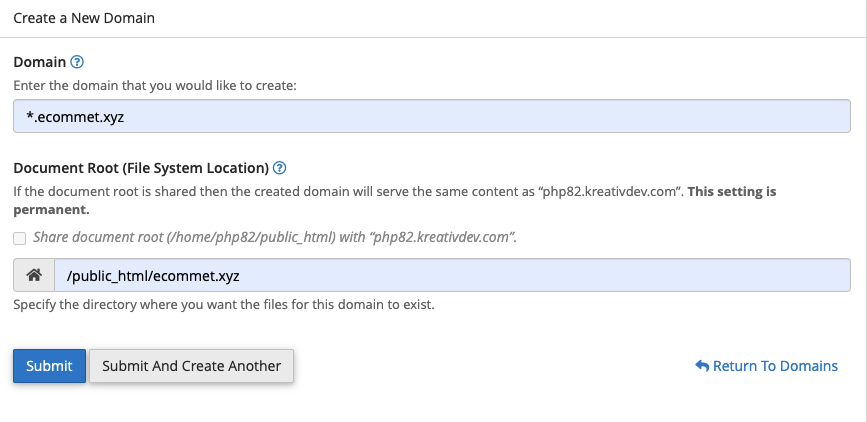Click the home icon before the path field
This screenshot has width=867, height=422.
(33, 275)
